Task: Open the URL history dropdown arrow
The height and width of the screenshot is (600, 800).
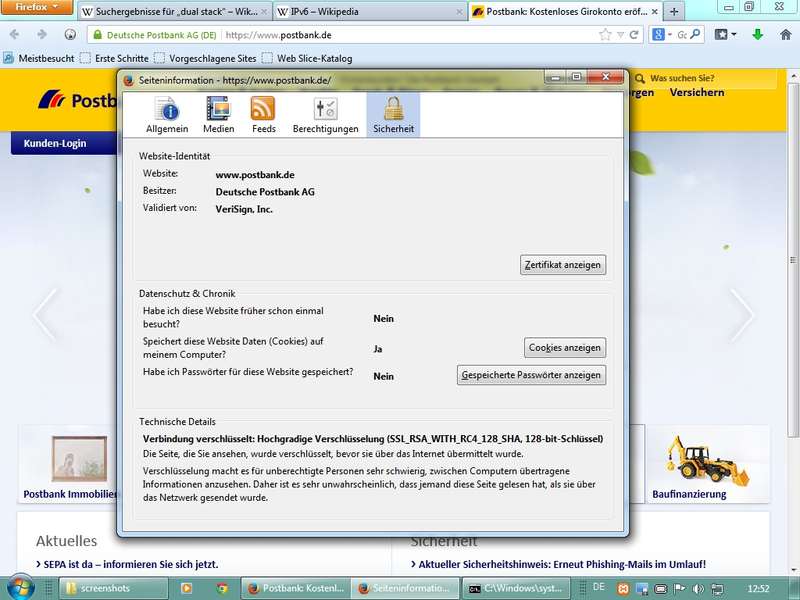Action: point(620,34)
